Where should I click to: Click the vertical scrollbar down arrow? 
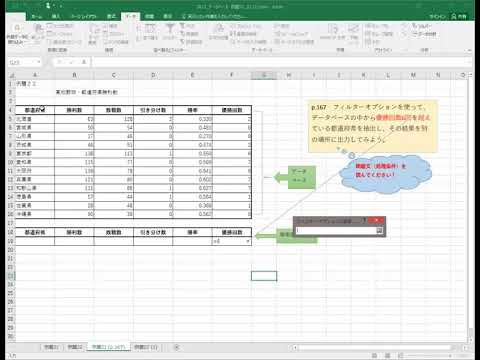(x=470, y=339)
